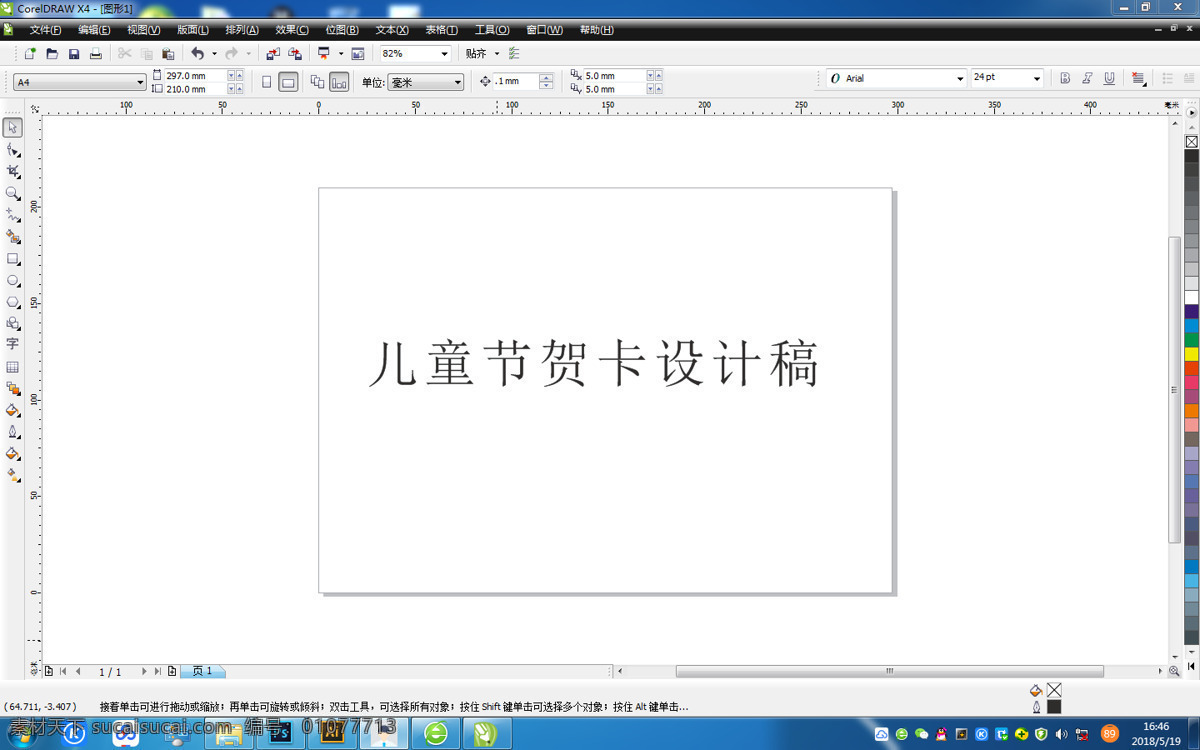Viewport: 1200px width, 750px height.
Task: Pick the Freehand curve tool
Action: coord(13,215)
